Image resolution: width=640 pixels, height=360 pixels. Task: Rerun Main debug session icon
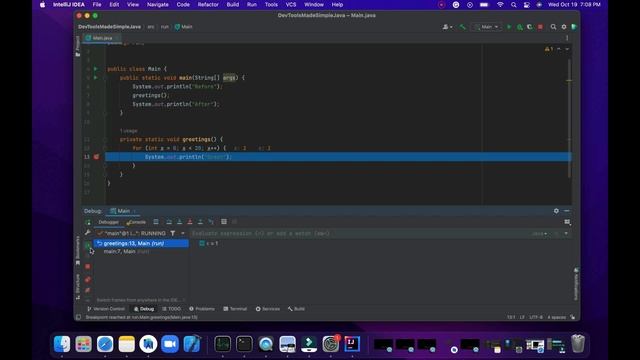[88, 222]
